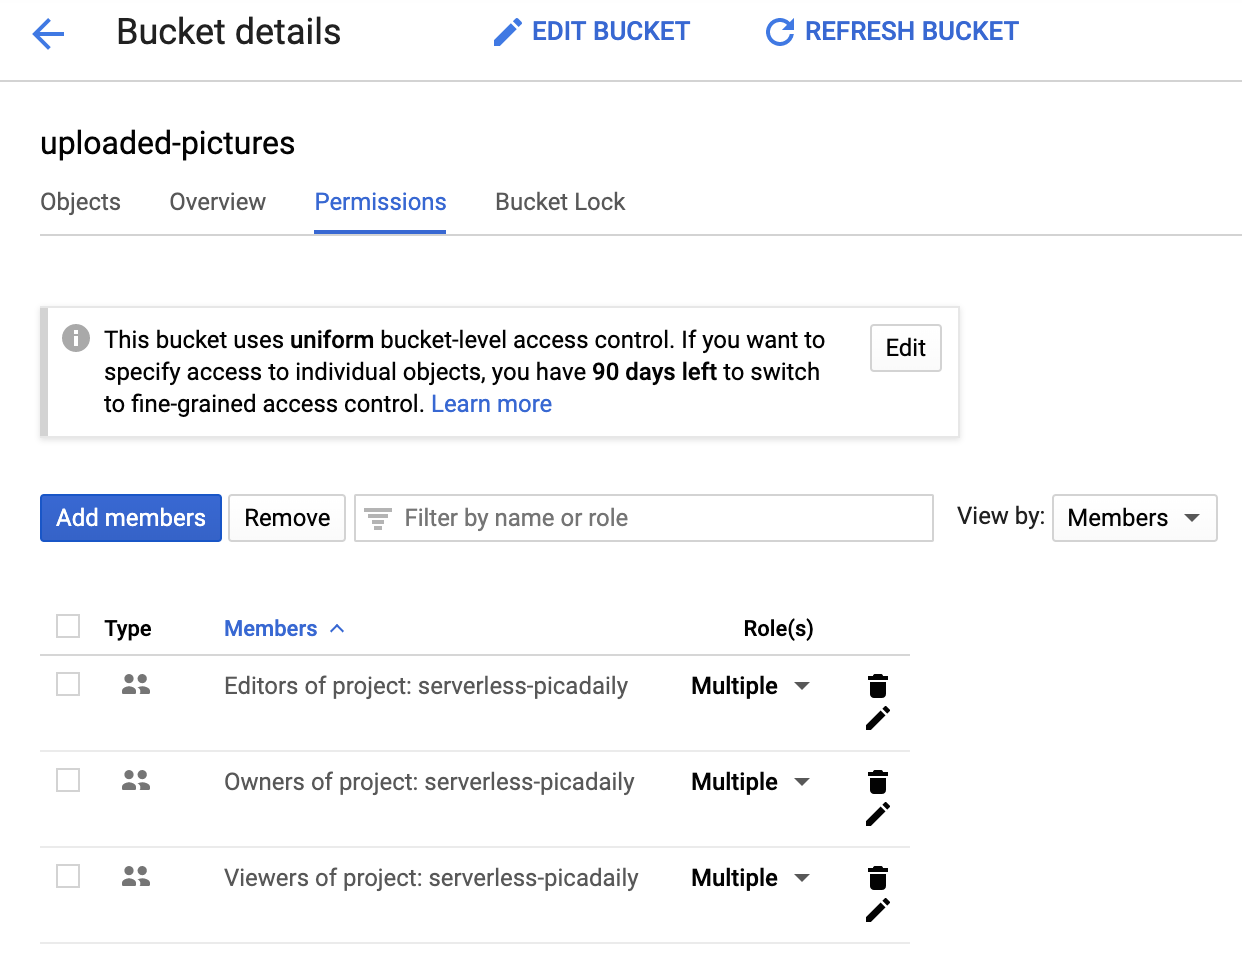Expand Multiple roles for Editors of project

[750, 686]
